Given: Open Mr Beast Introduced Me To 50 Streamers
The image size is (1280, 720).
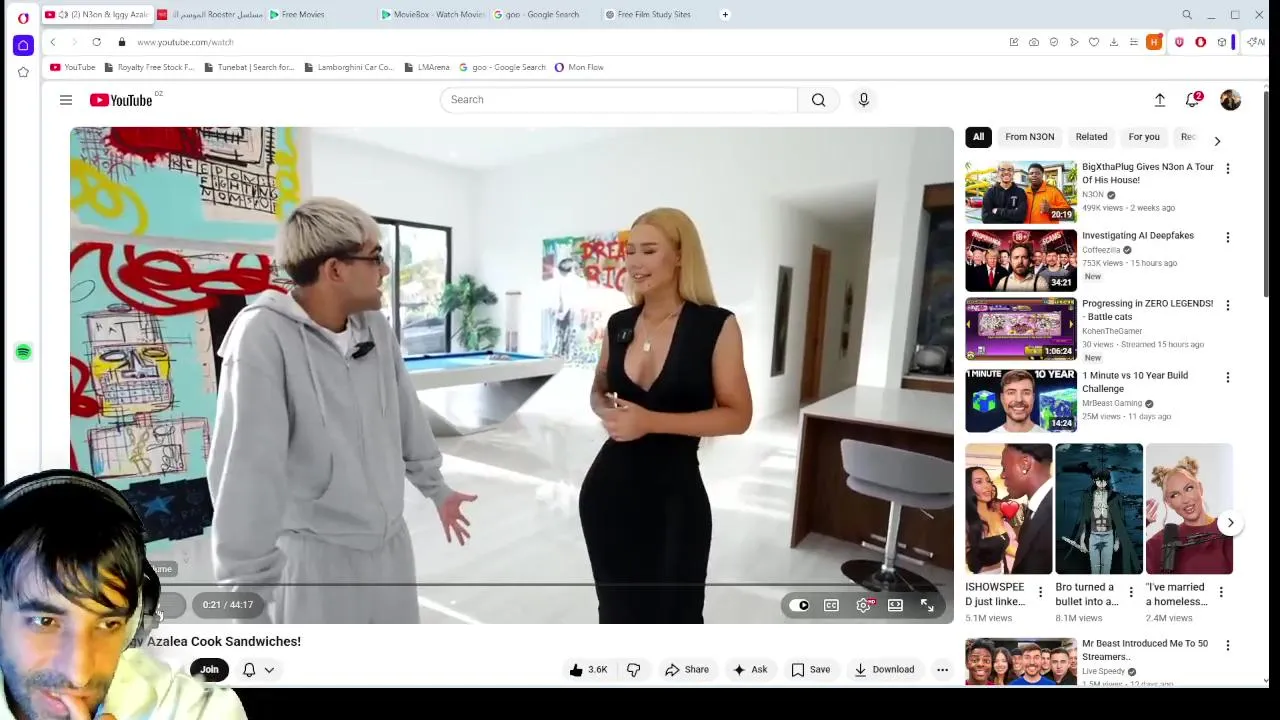Looking at the screenshot, I should pos(1145,650).
